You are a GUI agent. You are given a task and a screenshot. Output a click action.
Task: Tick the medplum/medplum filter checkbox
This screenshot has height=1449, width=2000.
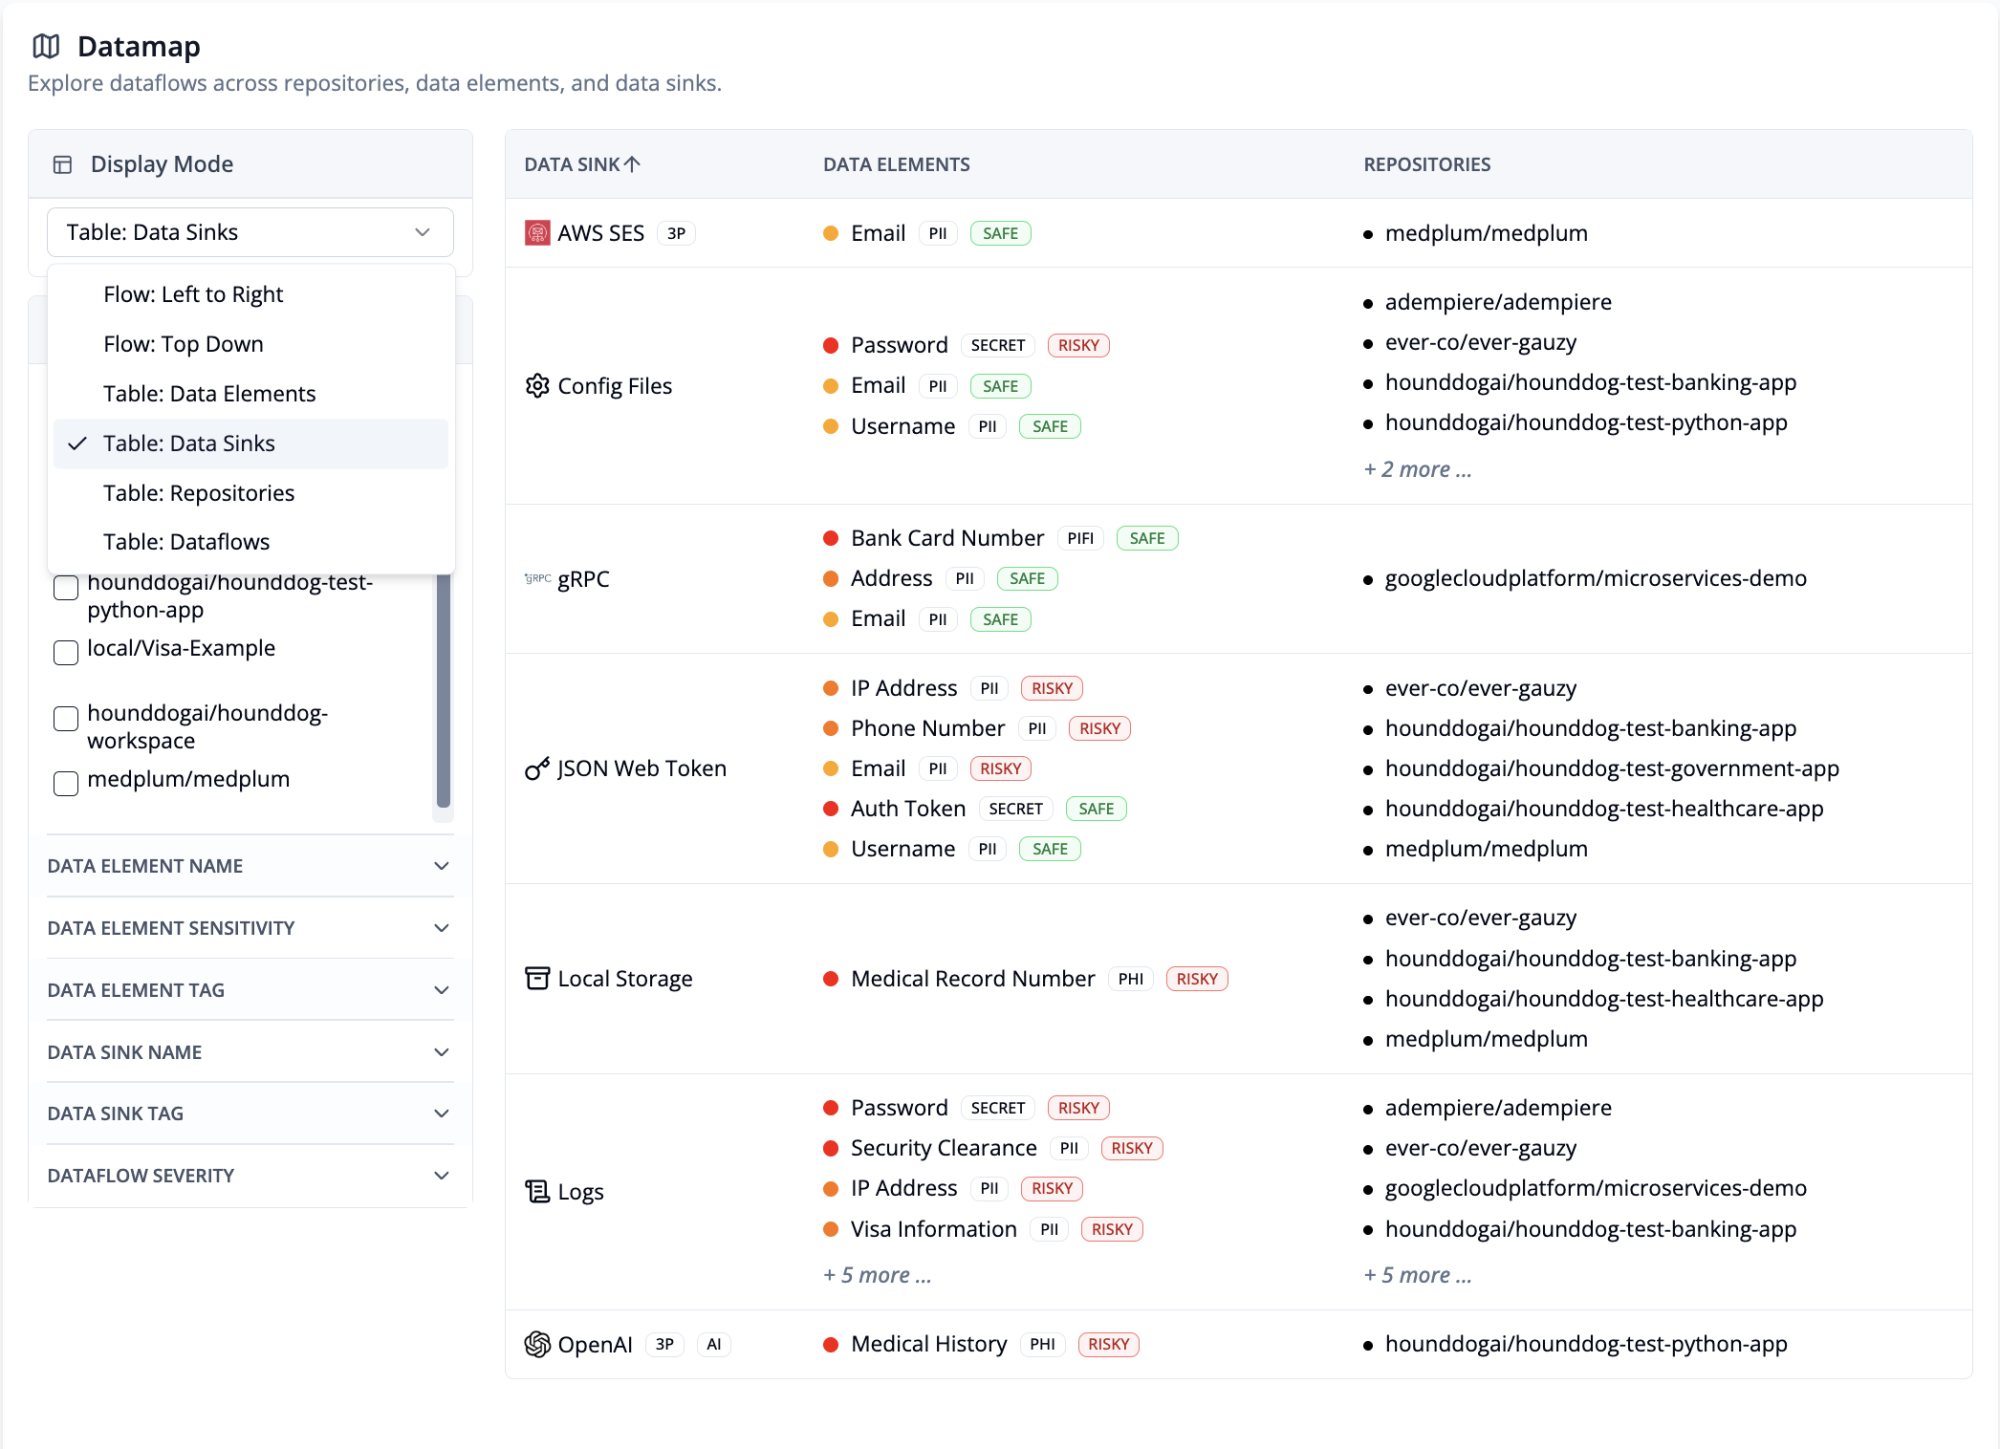[x=66, y=784]
